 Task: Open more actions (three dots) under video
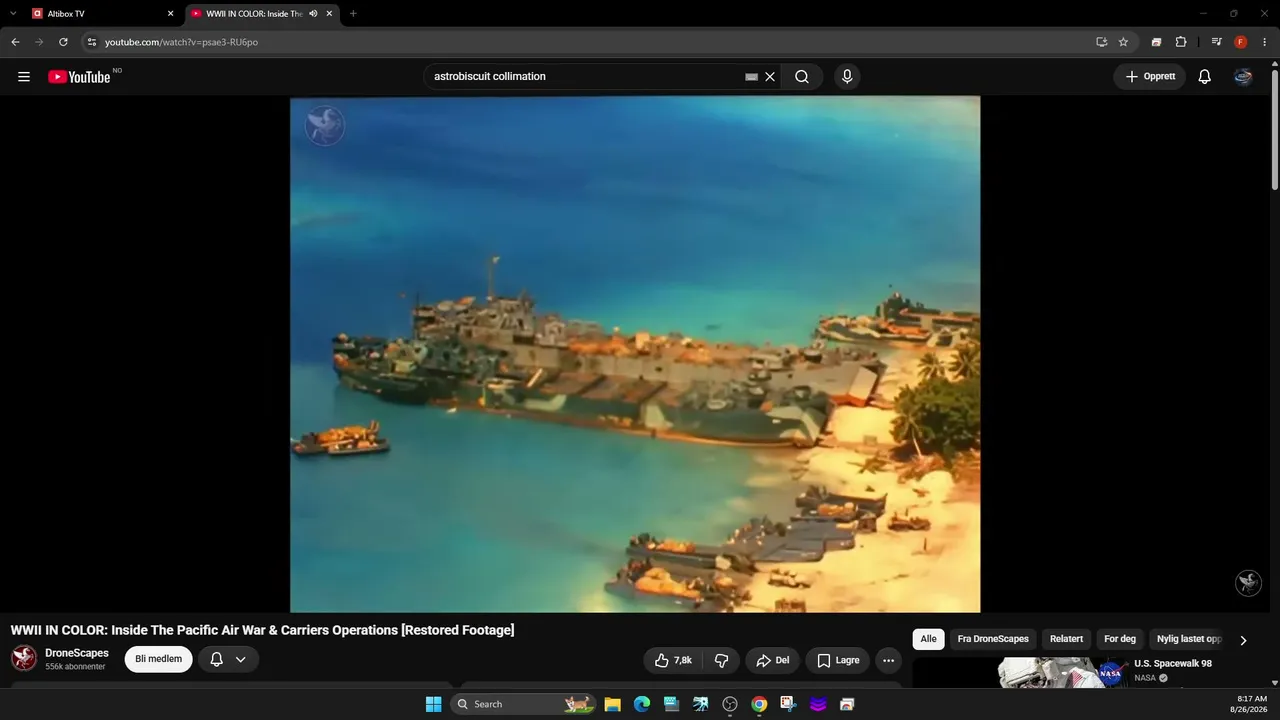pyautogui.click(x=888, y=660)
